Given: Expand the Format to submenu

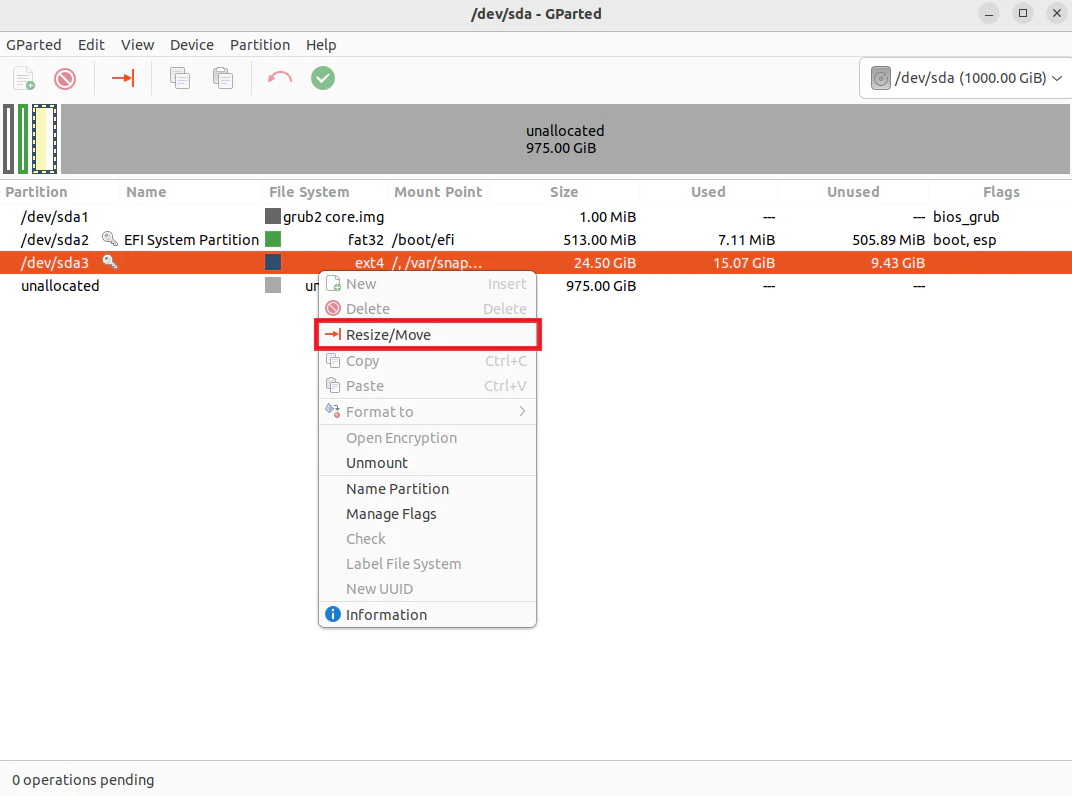Looking at the screenshot, I should point(427,412).
